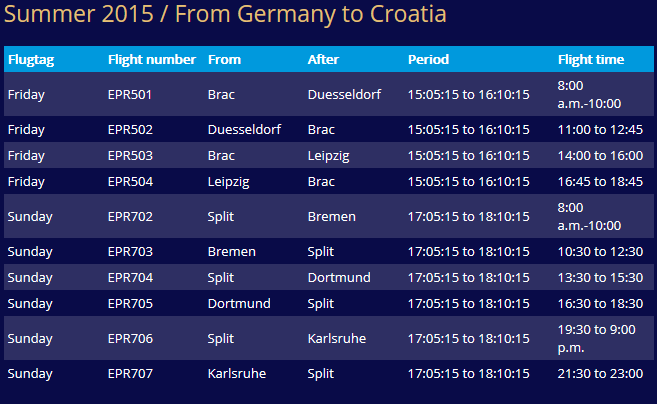Click the EPR703 flight number
This screenshot has height=404, width=657.
pos(130,251)
